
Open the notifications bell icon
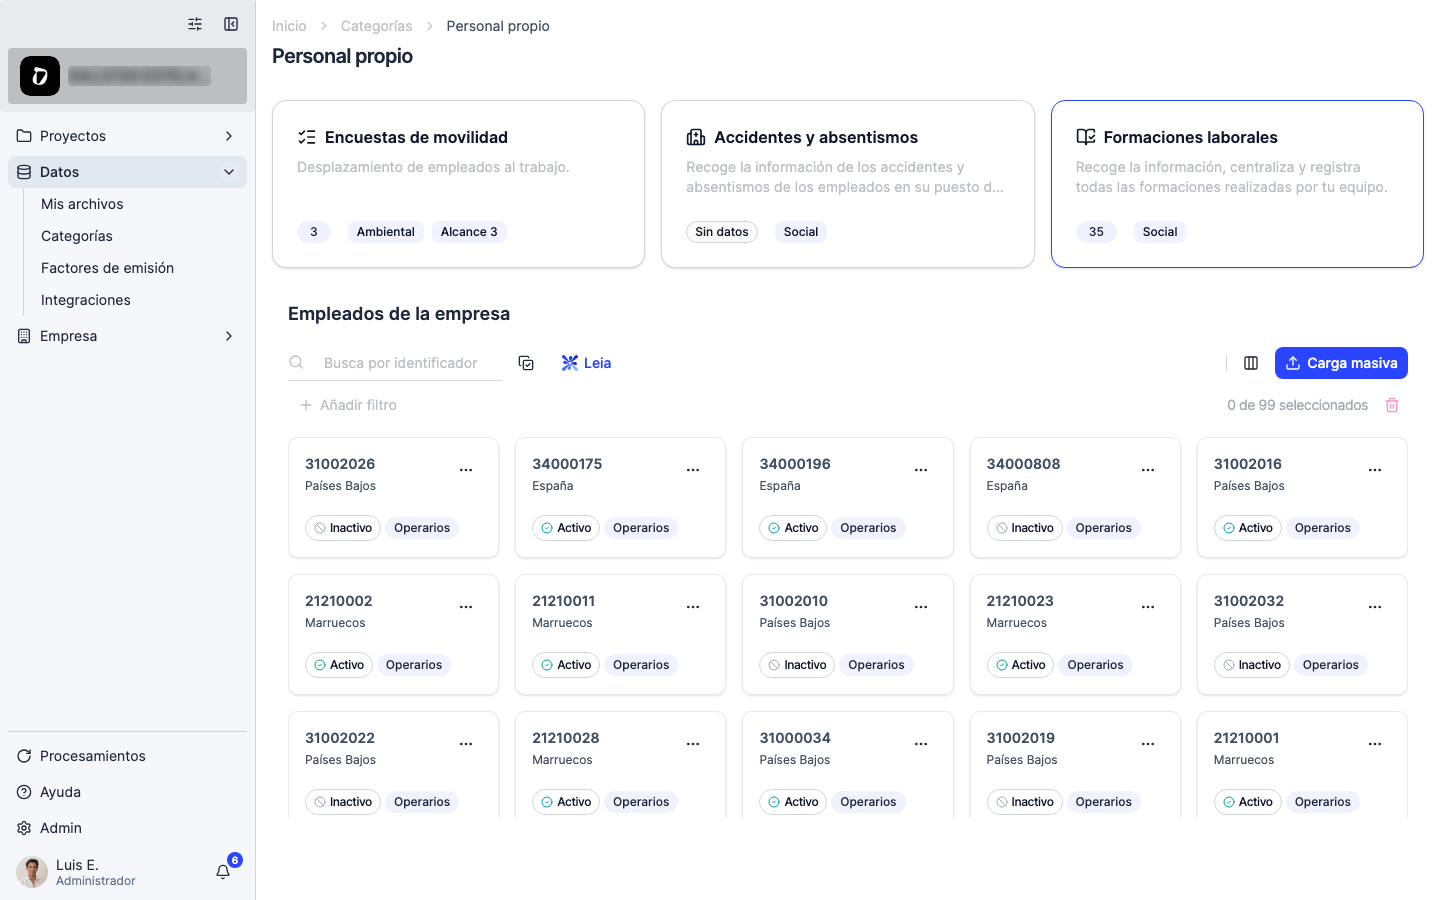223,872
